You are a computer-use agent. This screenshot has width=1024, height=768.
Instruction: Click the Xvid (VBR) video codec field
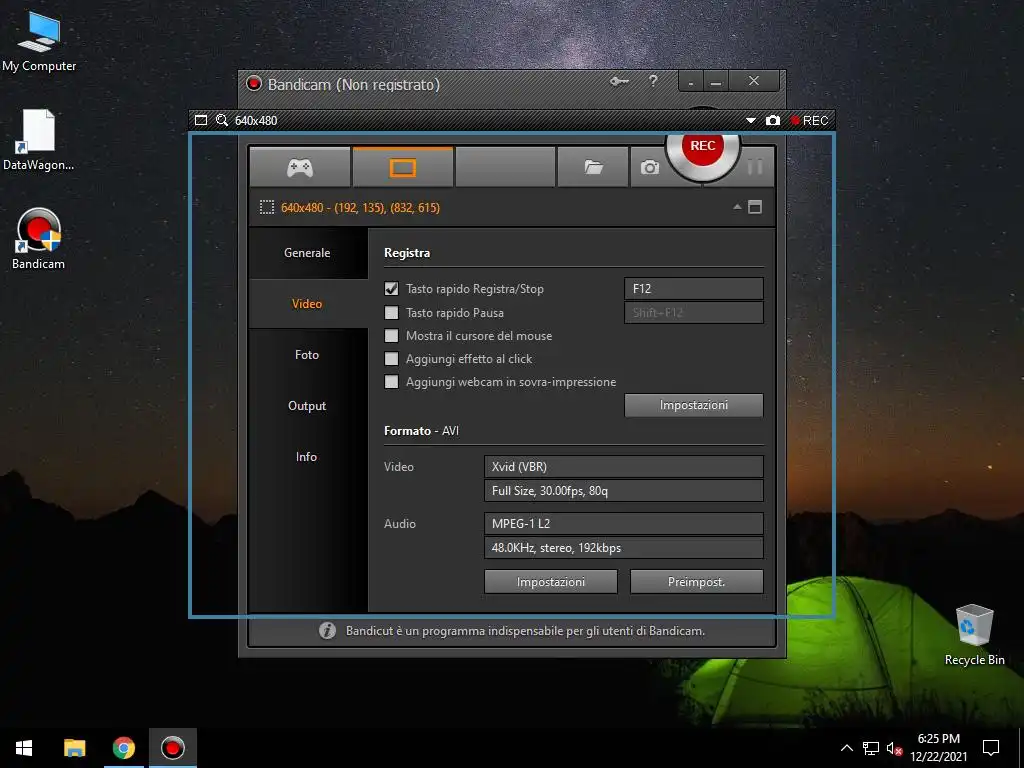tap(624, 466)
